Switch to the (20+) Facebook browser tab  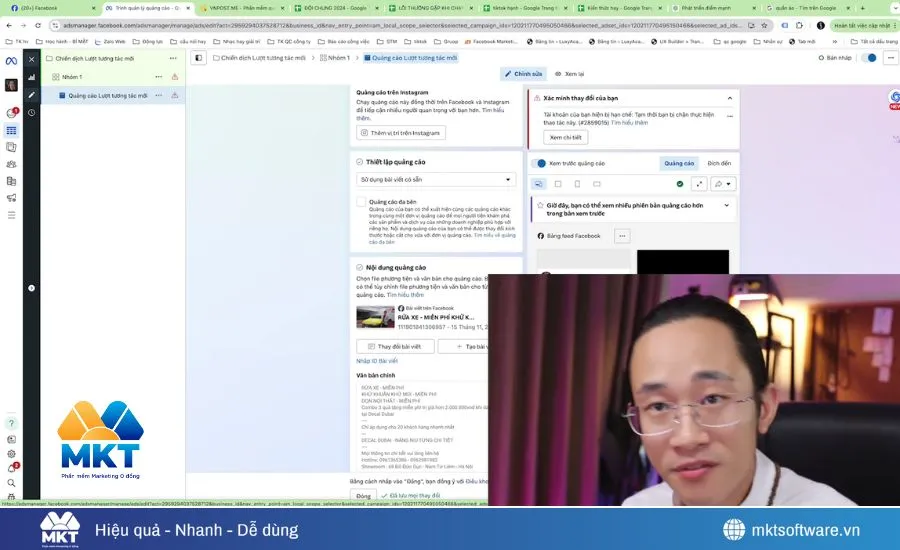(51, 8)
